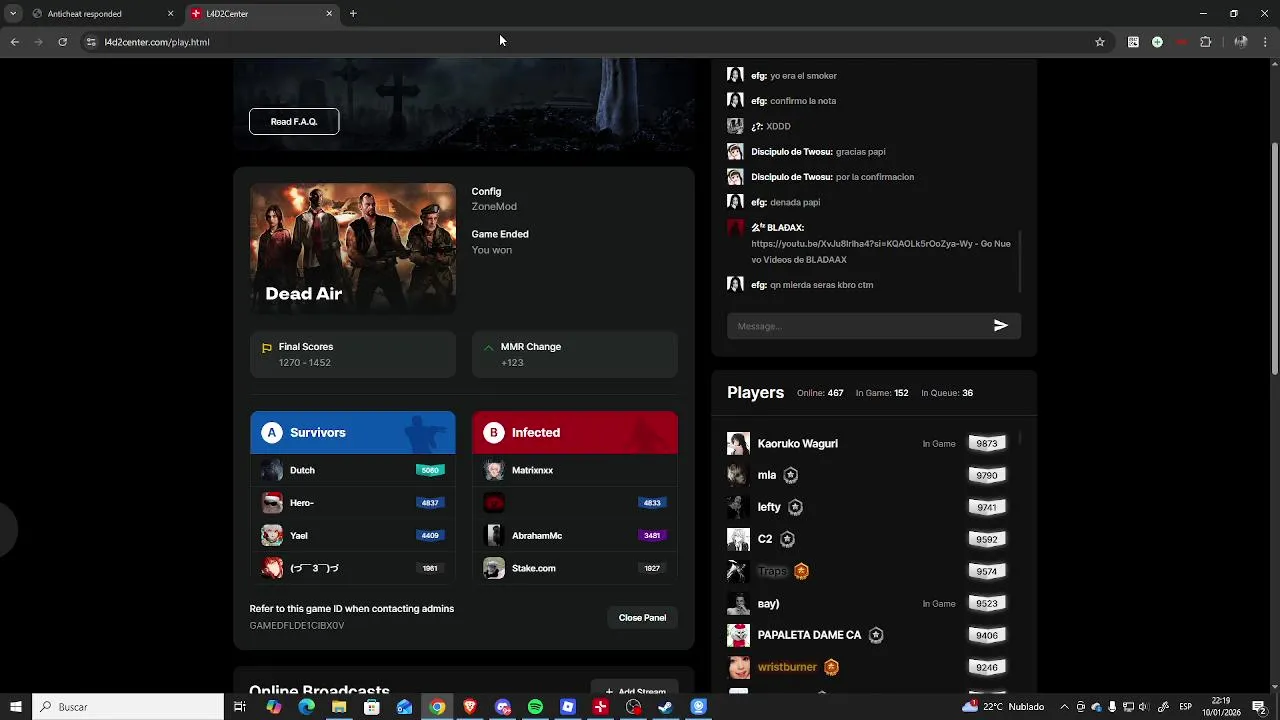Open Matrixnxx's avatar in Infected team
The height and width of the screenshot is (720, 1280).
click(494, 470)
